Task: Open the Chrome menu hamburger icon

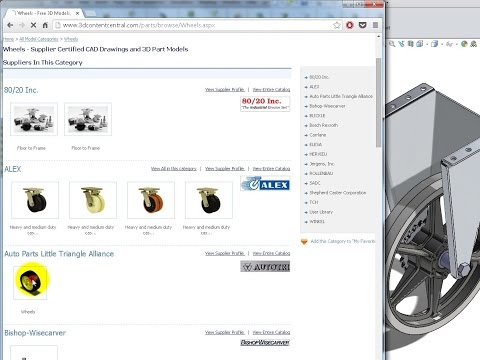Action: pyautogui.click(x=375, y=25)
